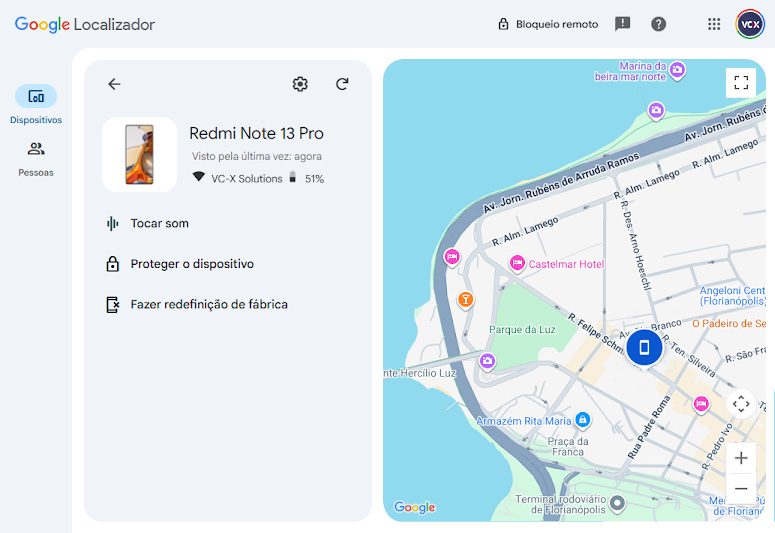The image size is (775, 533).
Task: Open the Dispositivos sidebar section
Action: 36,104
